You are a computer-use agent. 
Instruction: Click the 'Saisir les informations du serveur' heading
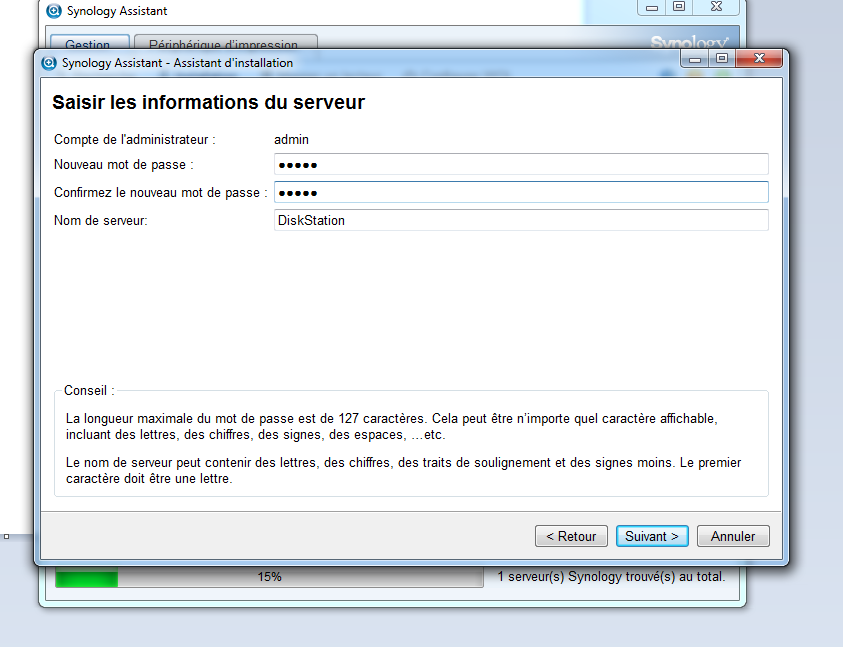point(209,102)
